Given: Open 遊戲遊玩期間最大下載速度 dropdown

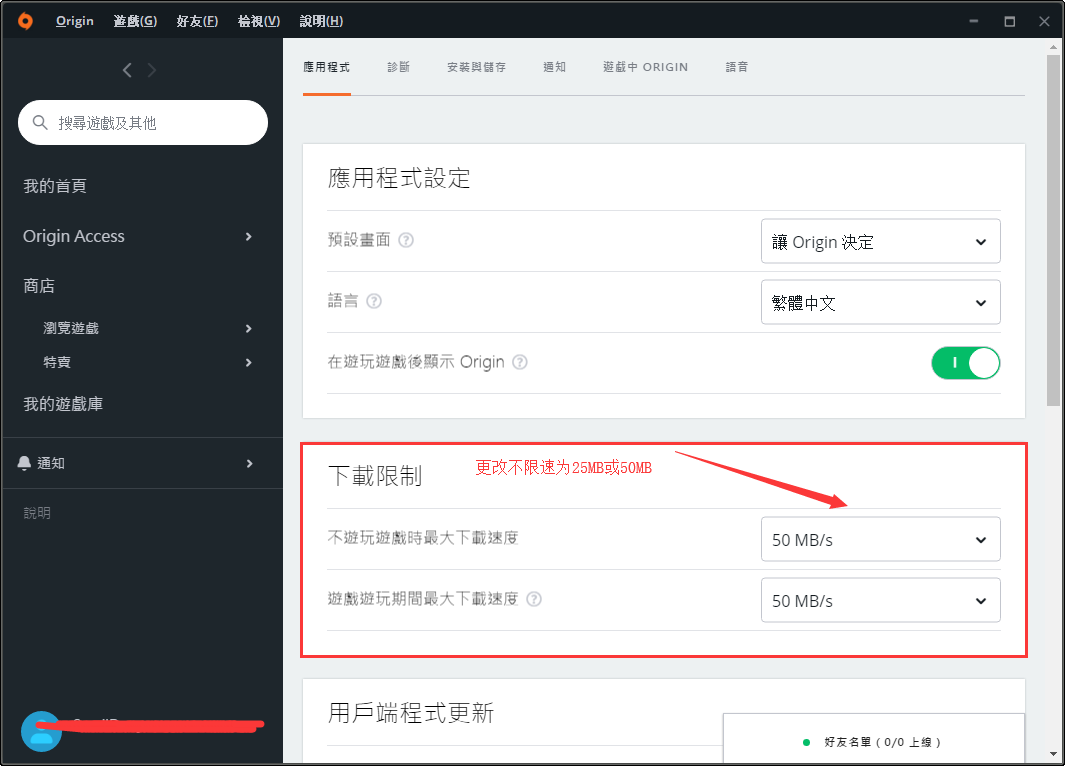Looking at the screenshot, I should (x=880, y=600).
